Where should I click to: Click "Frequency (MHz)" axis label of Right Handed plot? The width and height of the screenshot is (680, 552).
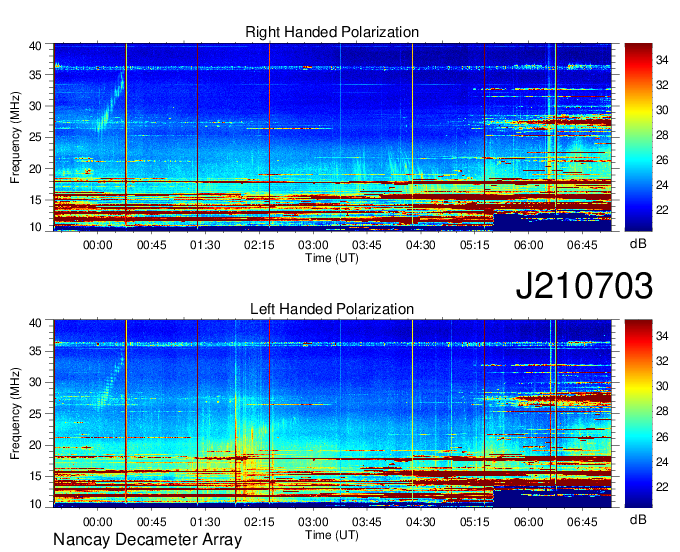pyautogui.click(x=16, y=137)
